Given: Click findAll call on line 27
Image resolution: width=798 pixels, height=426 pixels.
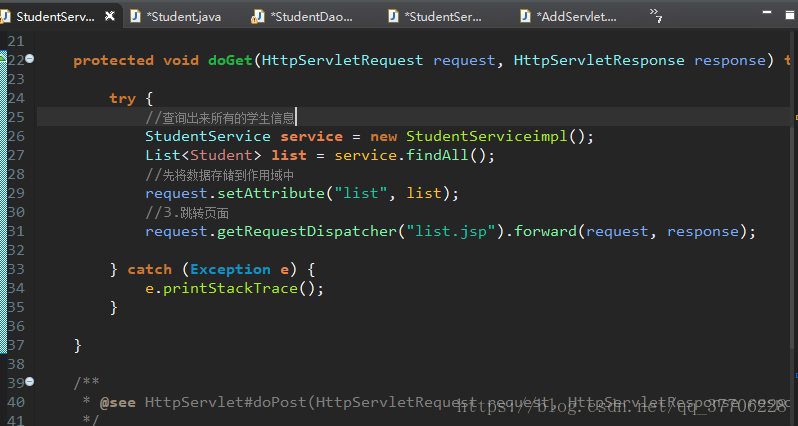Looking at the screenshot, I should 437,155.
